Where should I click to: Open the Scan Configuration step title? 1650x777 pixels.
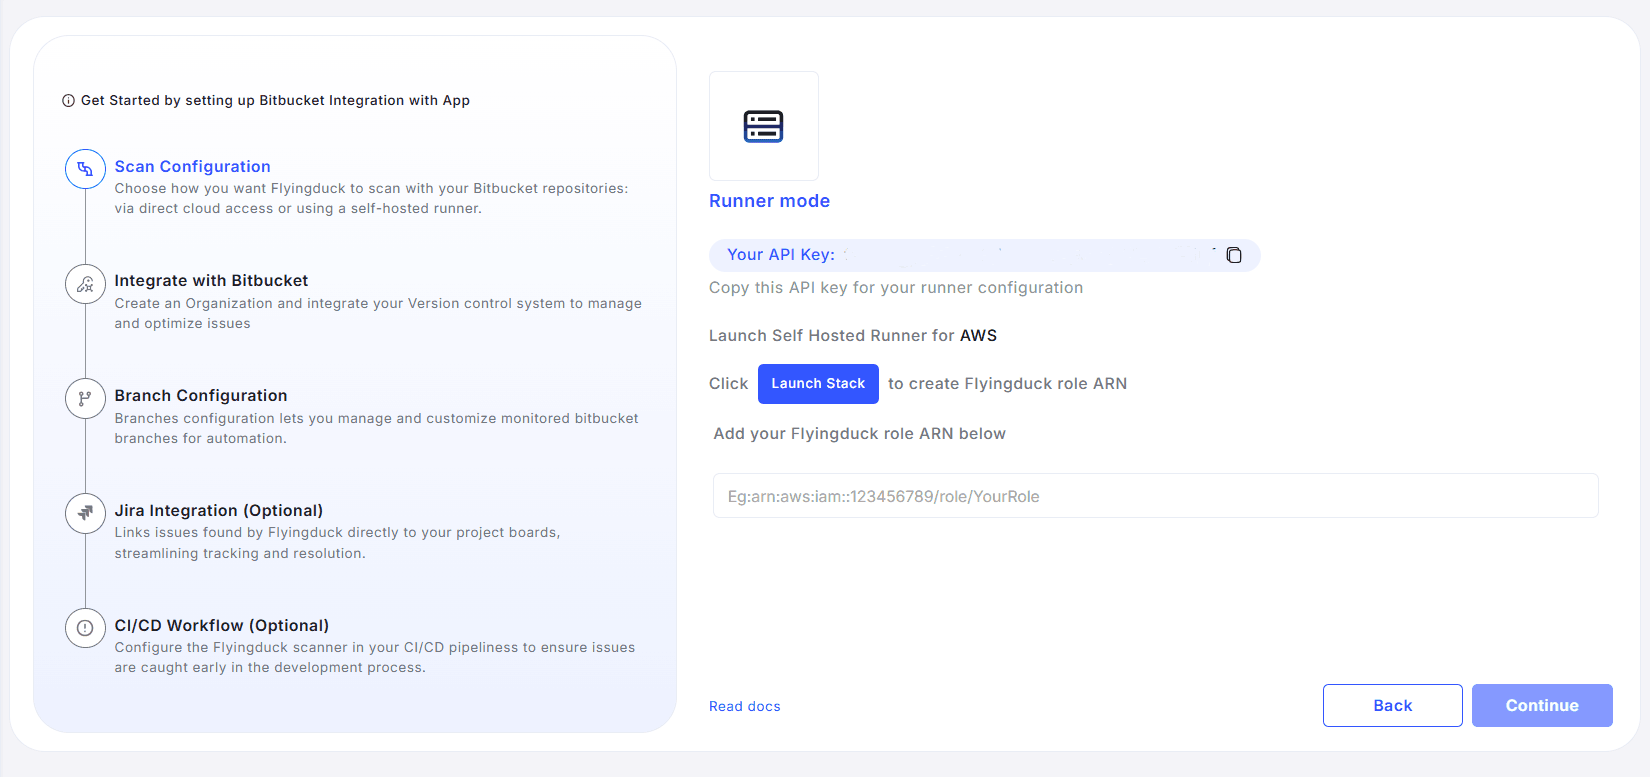point(192,167)
